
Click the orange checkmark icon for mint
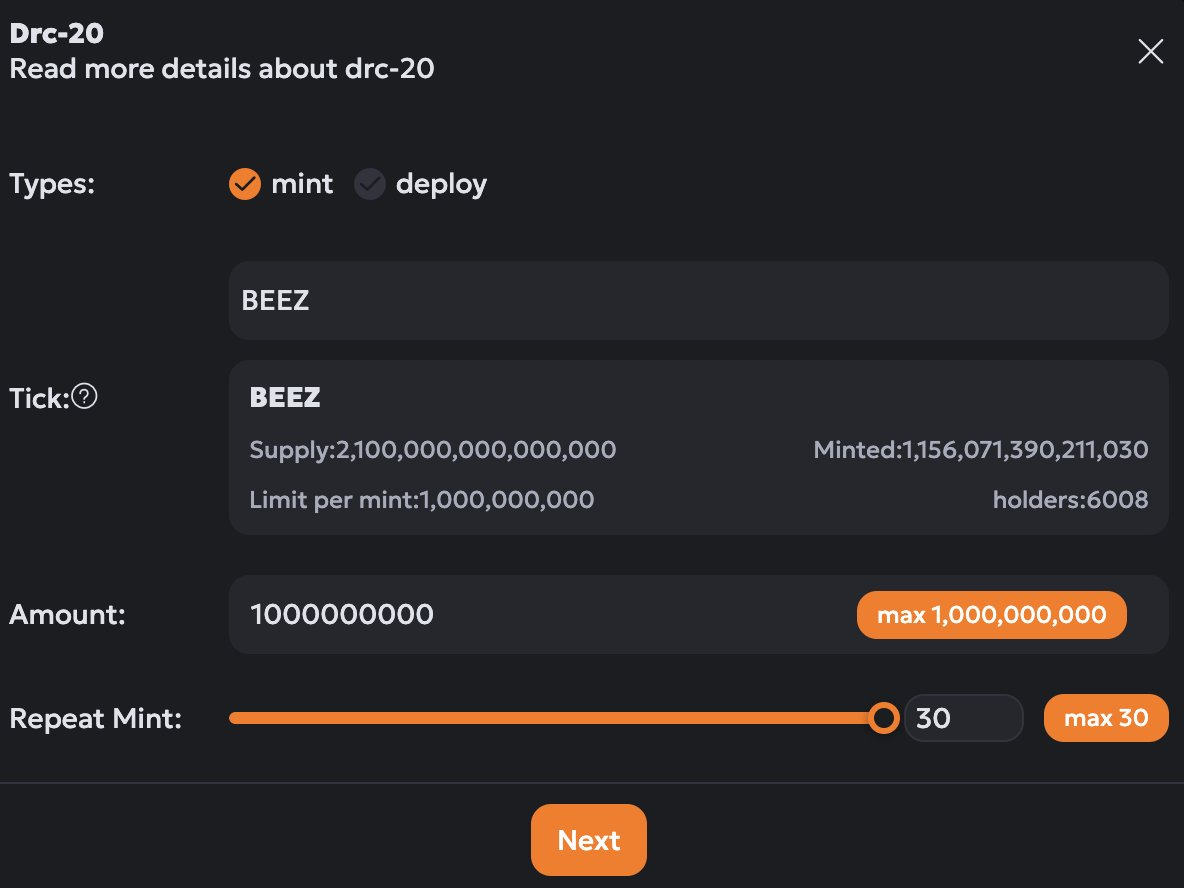pyautogui.click(x=244, y=184)
